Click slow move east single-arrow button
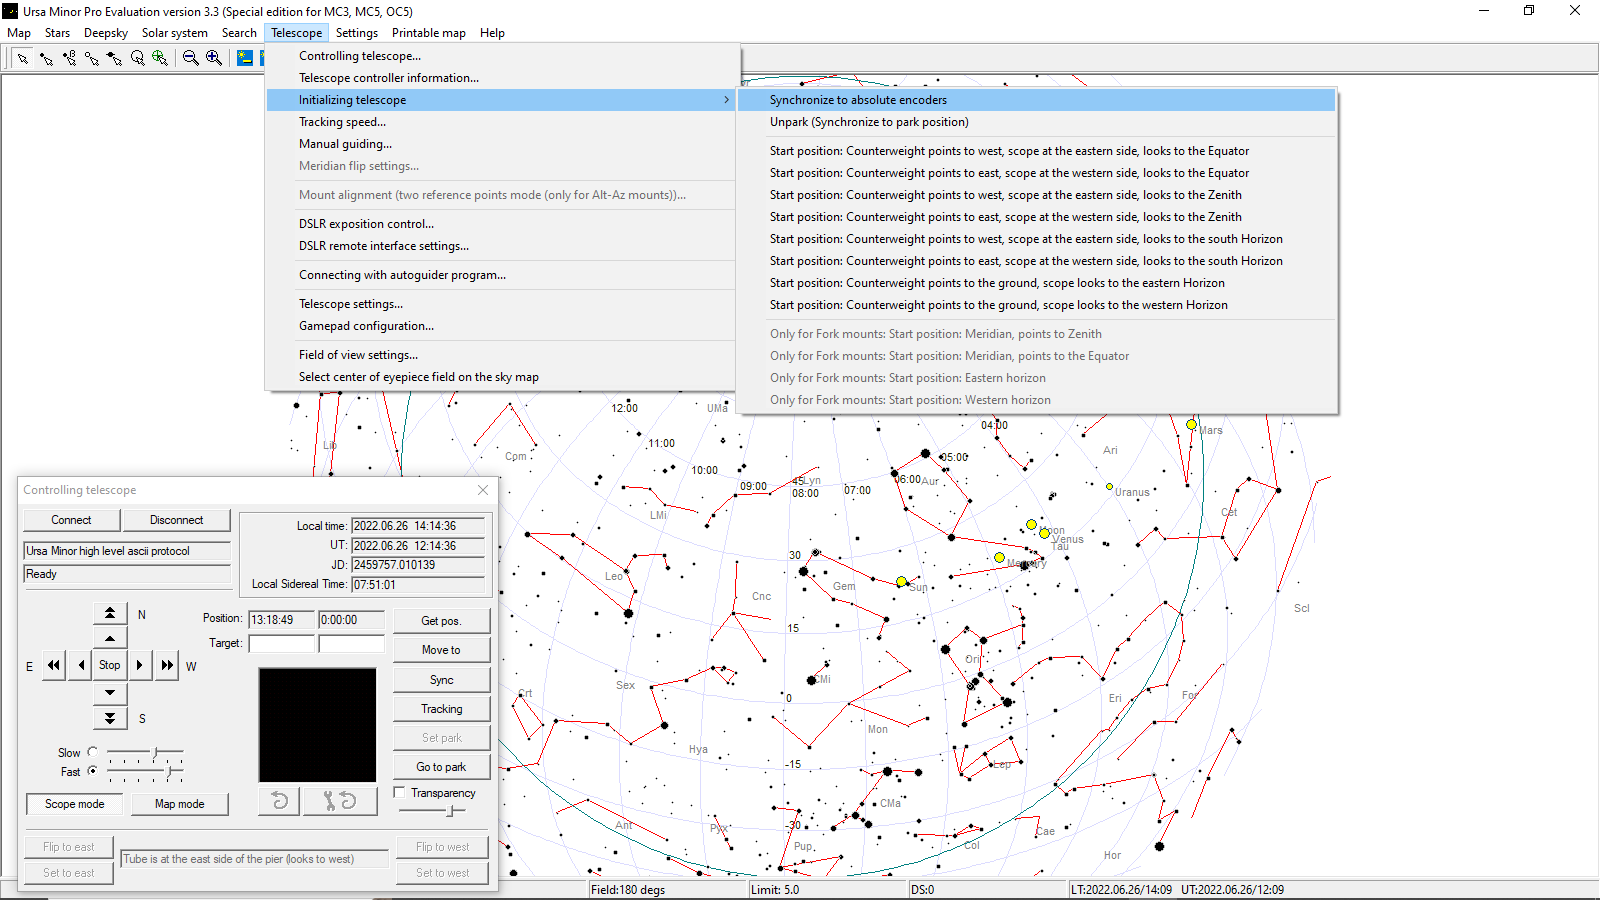 tap(81, 665)
